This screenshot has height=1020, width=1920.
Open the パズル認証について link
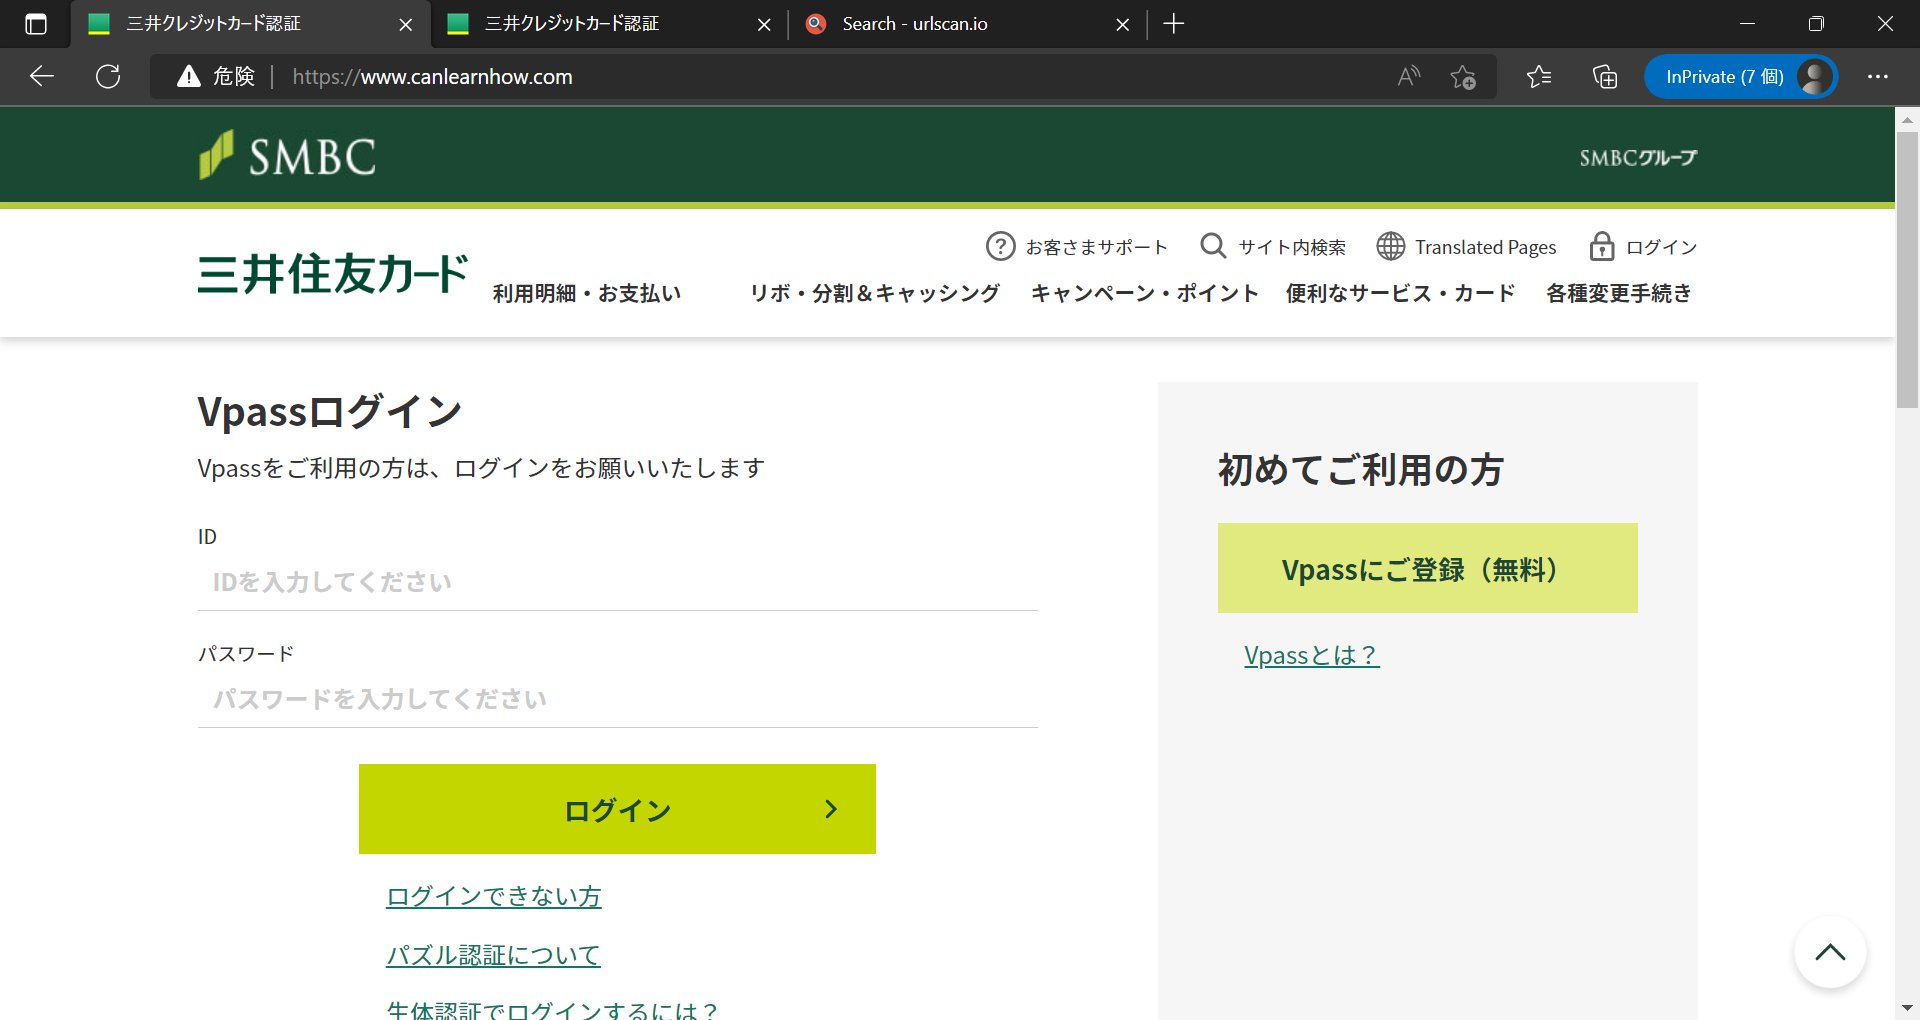pyautogui.click(x=493, y=955)
